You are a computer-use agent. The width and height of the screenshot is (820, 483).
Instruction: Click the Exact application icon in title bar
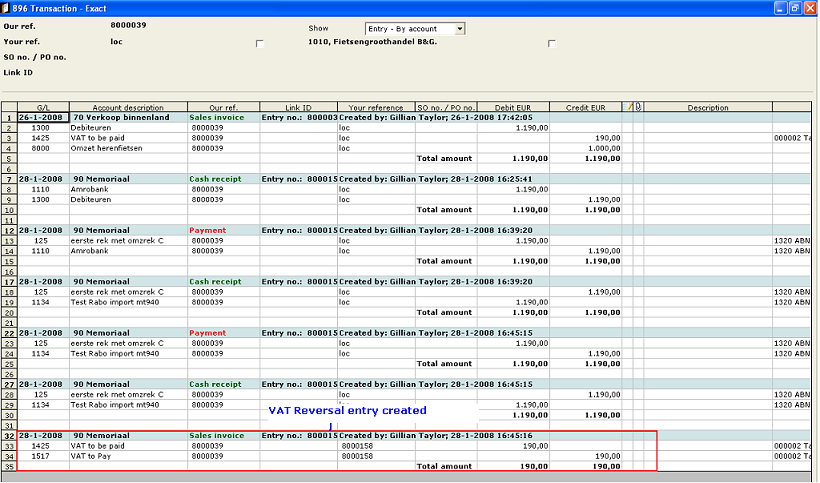pos(8,8)
